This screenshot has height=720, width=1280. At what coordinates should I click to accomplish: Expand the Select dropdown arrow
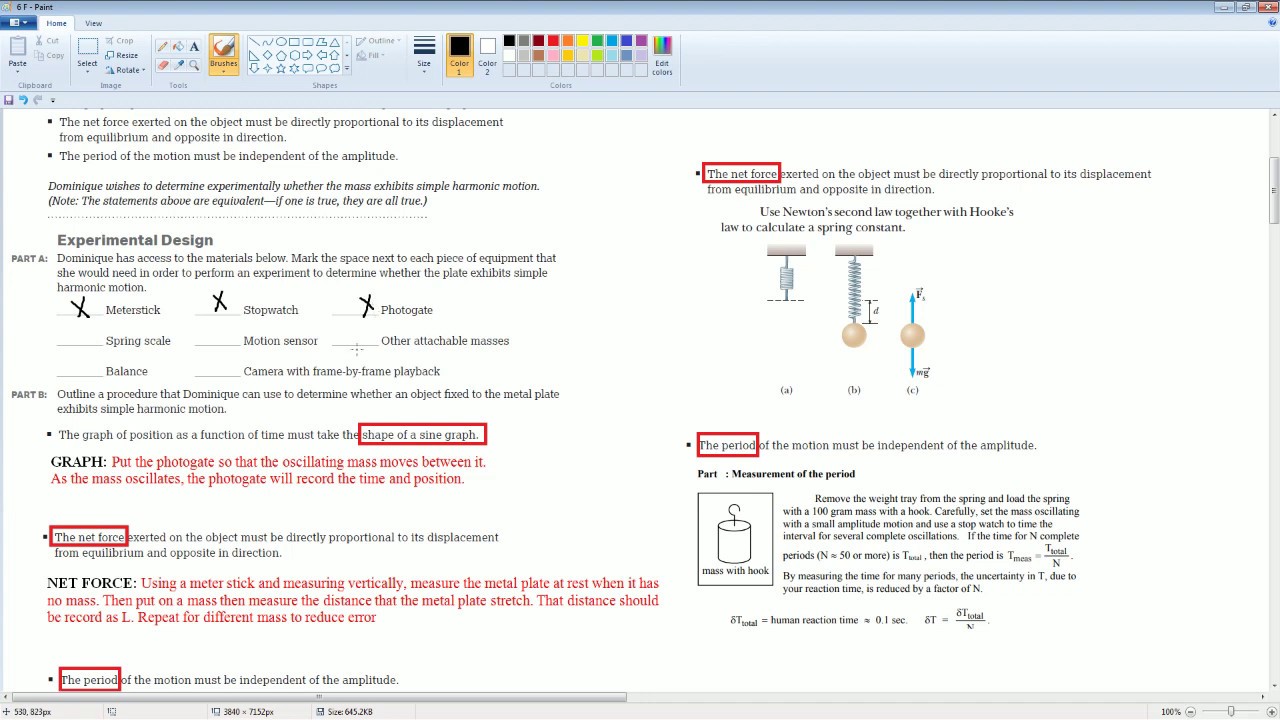pos(88,70)
